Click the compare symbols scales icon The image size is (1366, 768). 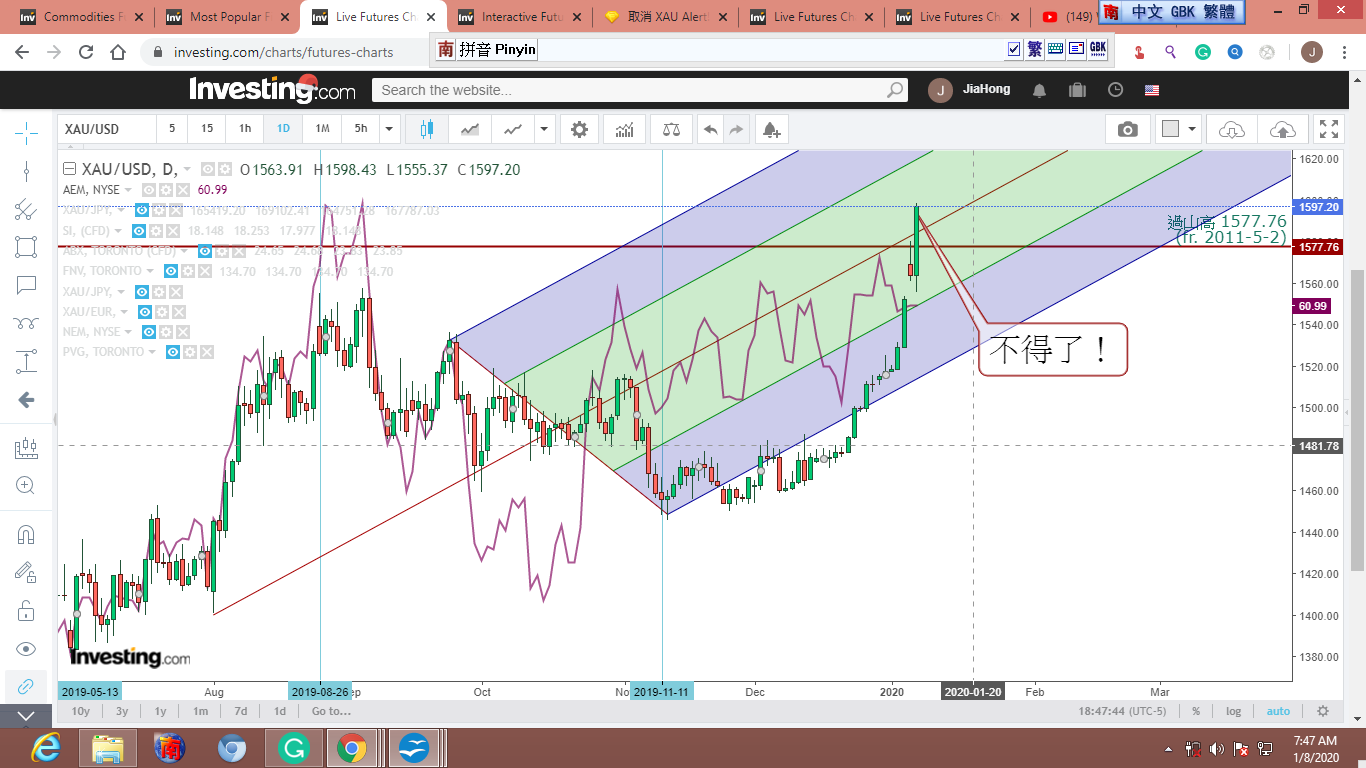point(670,129)
